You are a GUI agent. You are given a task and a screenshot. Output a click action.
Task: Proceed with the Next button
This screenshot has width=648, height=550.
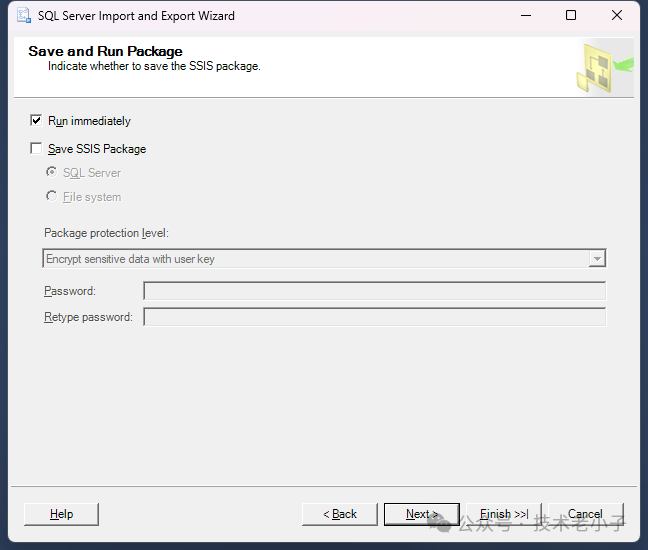422,514
